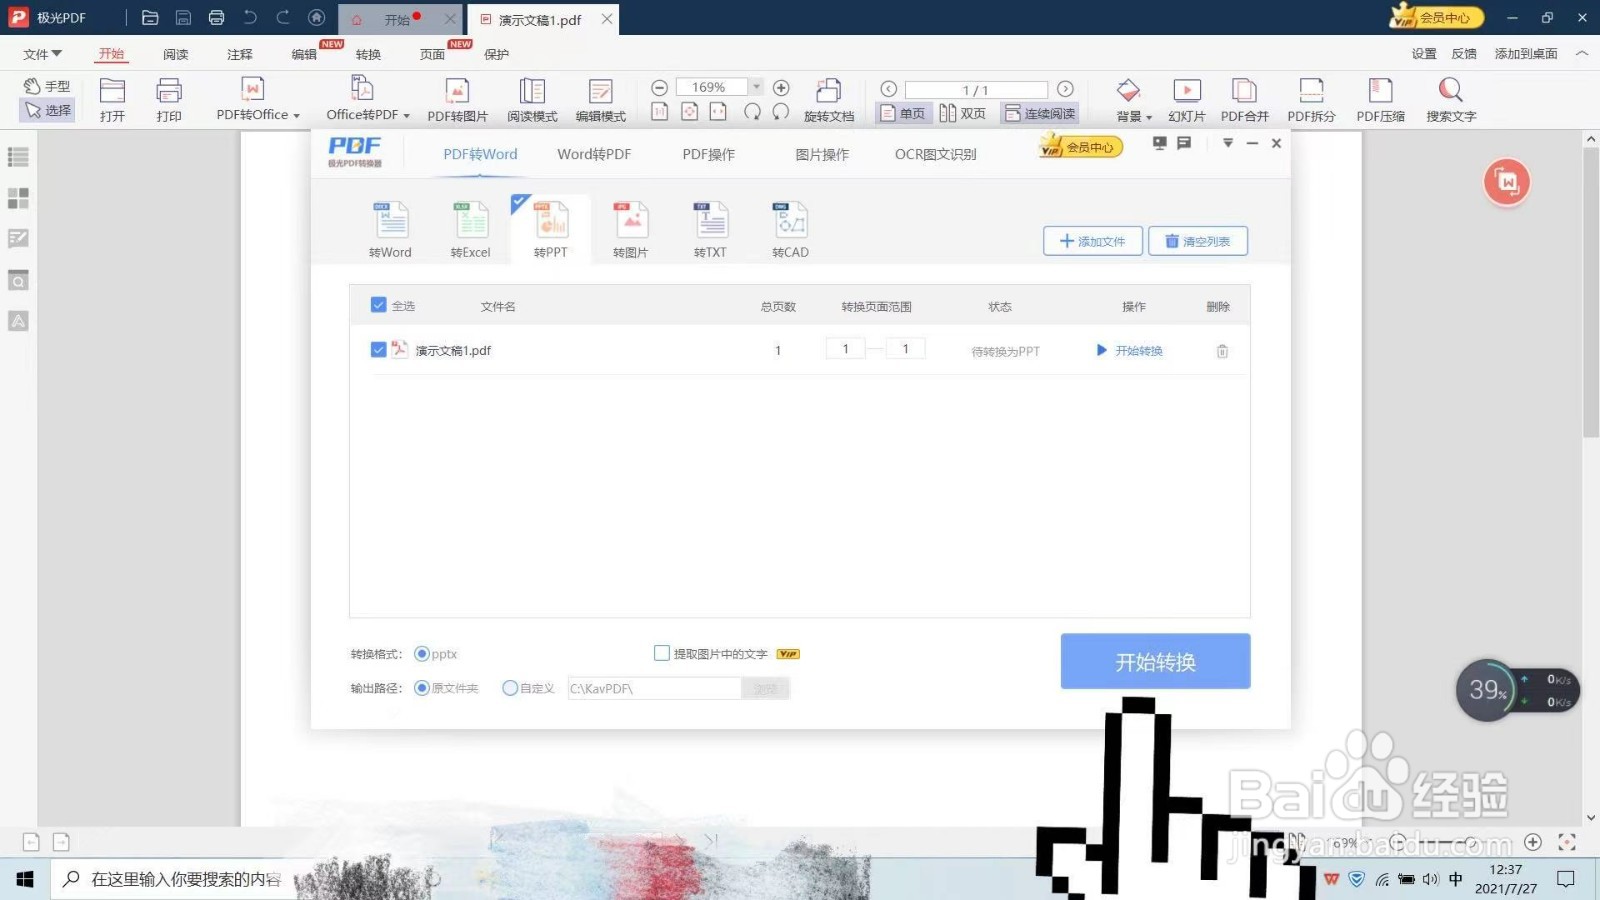Open the thumbnails panel in left sidebar
This screenshot has height=900, width=1600.
[18, 198]
